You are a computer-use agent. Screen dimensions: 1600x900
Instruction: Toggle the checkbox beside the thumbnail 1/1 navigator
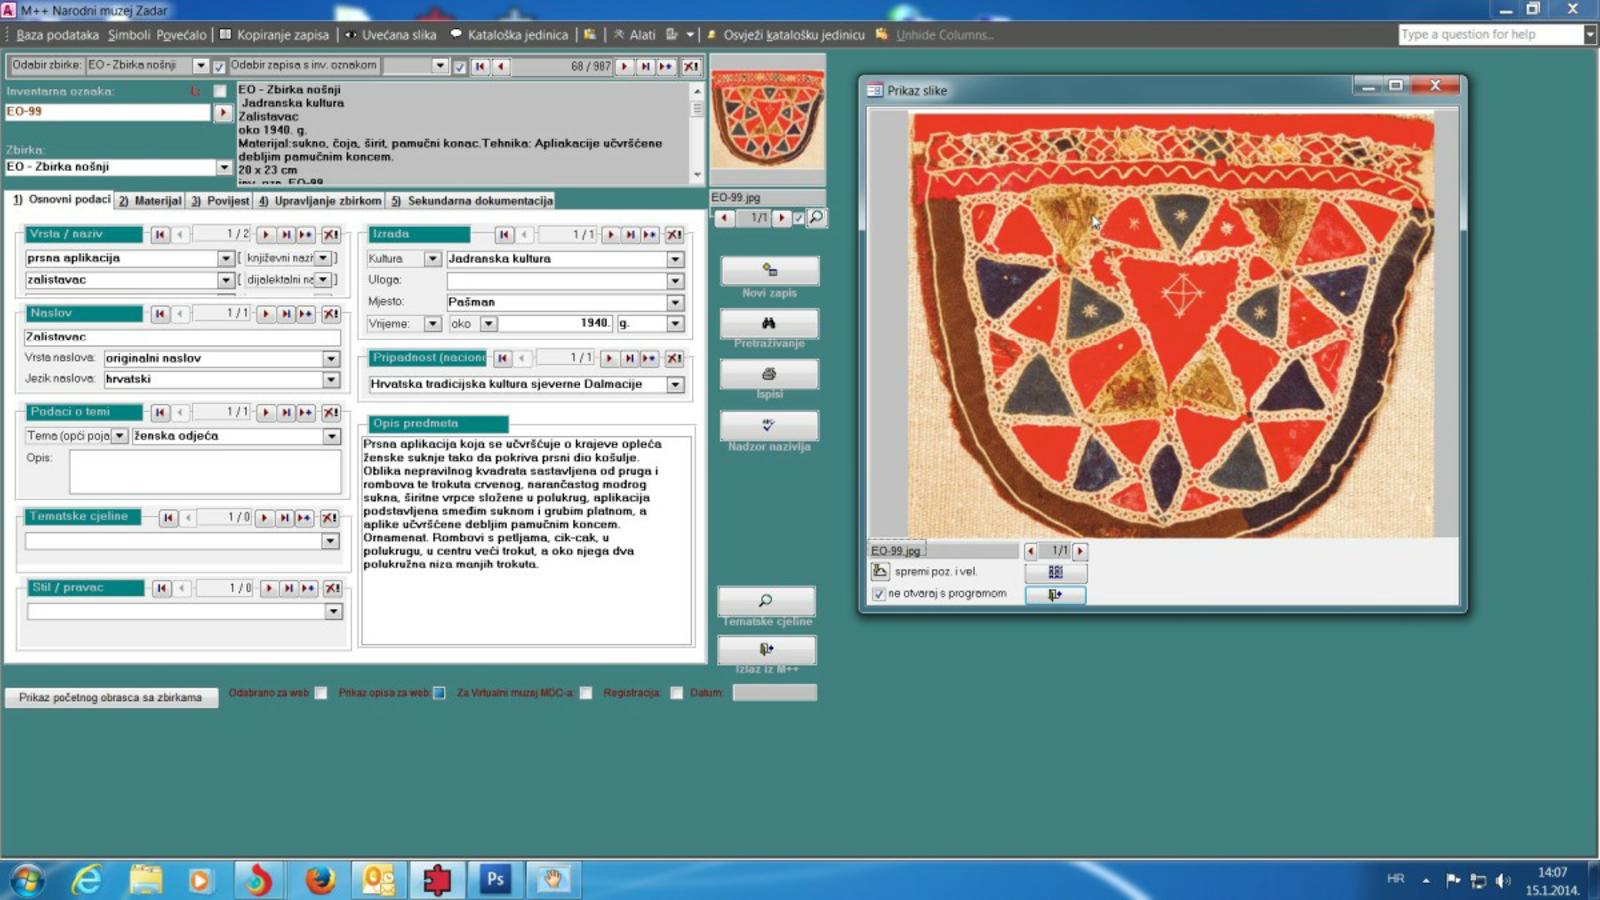798,218
